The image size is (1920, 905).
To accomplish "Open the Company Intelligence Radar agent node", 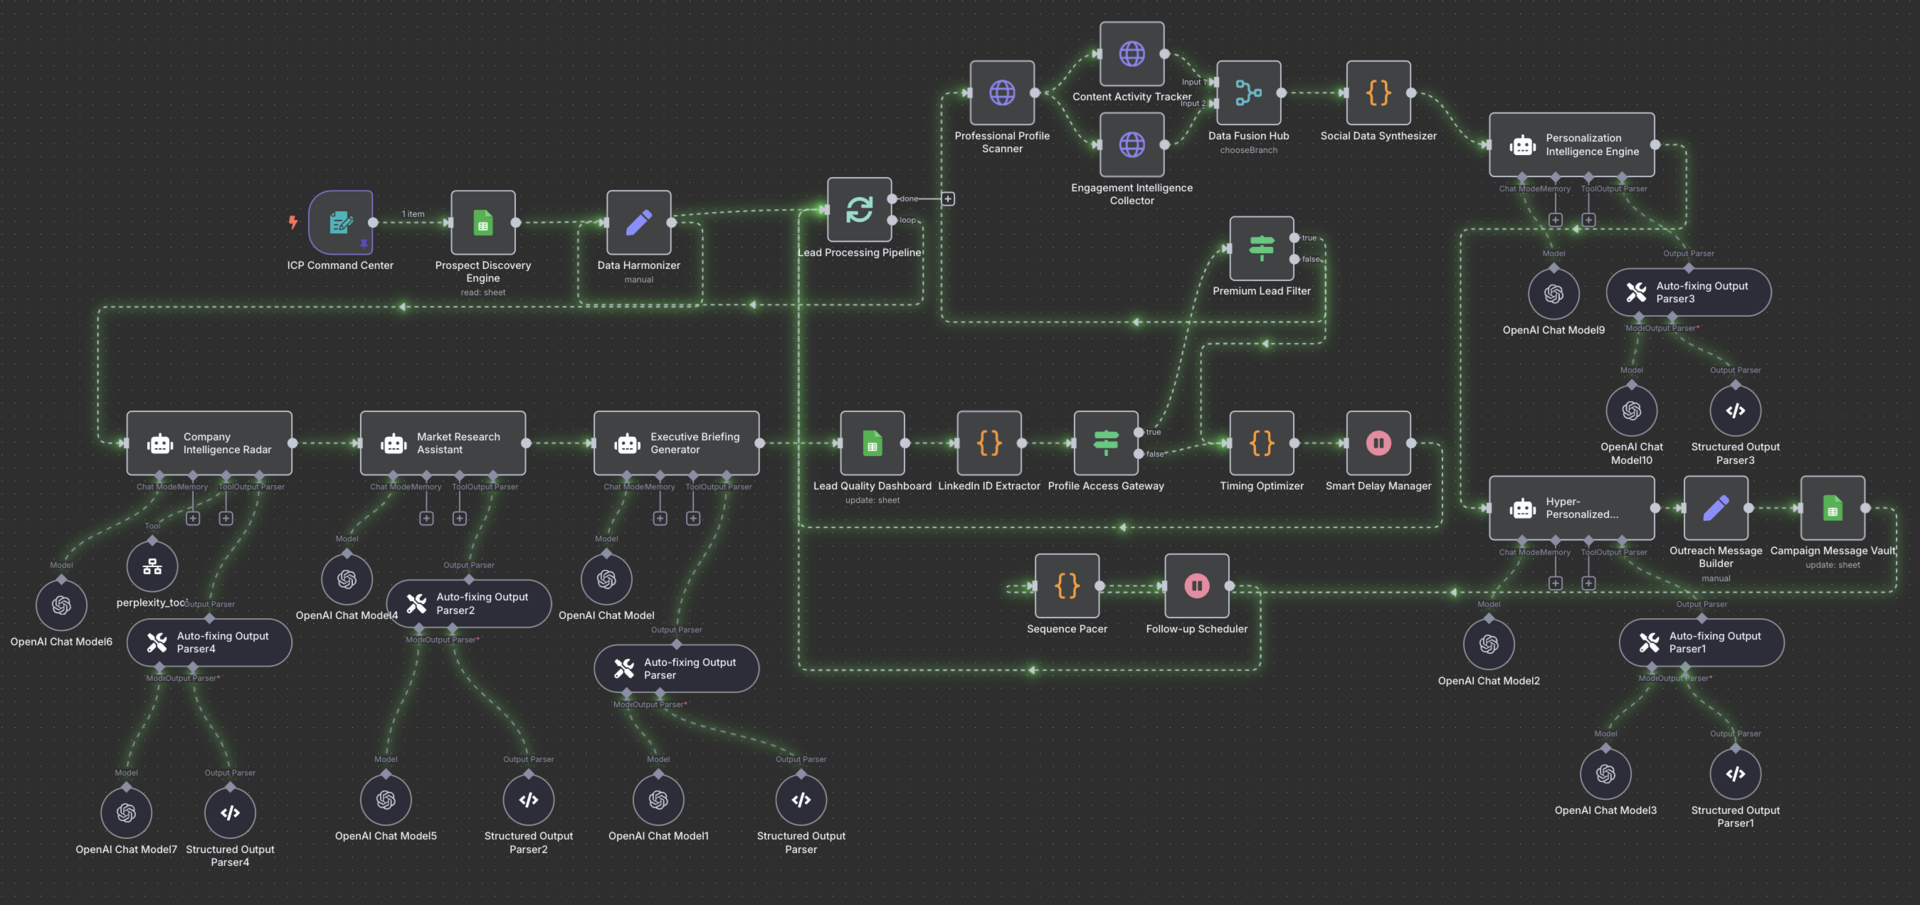I will [x=209, y=443].
